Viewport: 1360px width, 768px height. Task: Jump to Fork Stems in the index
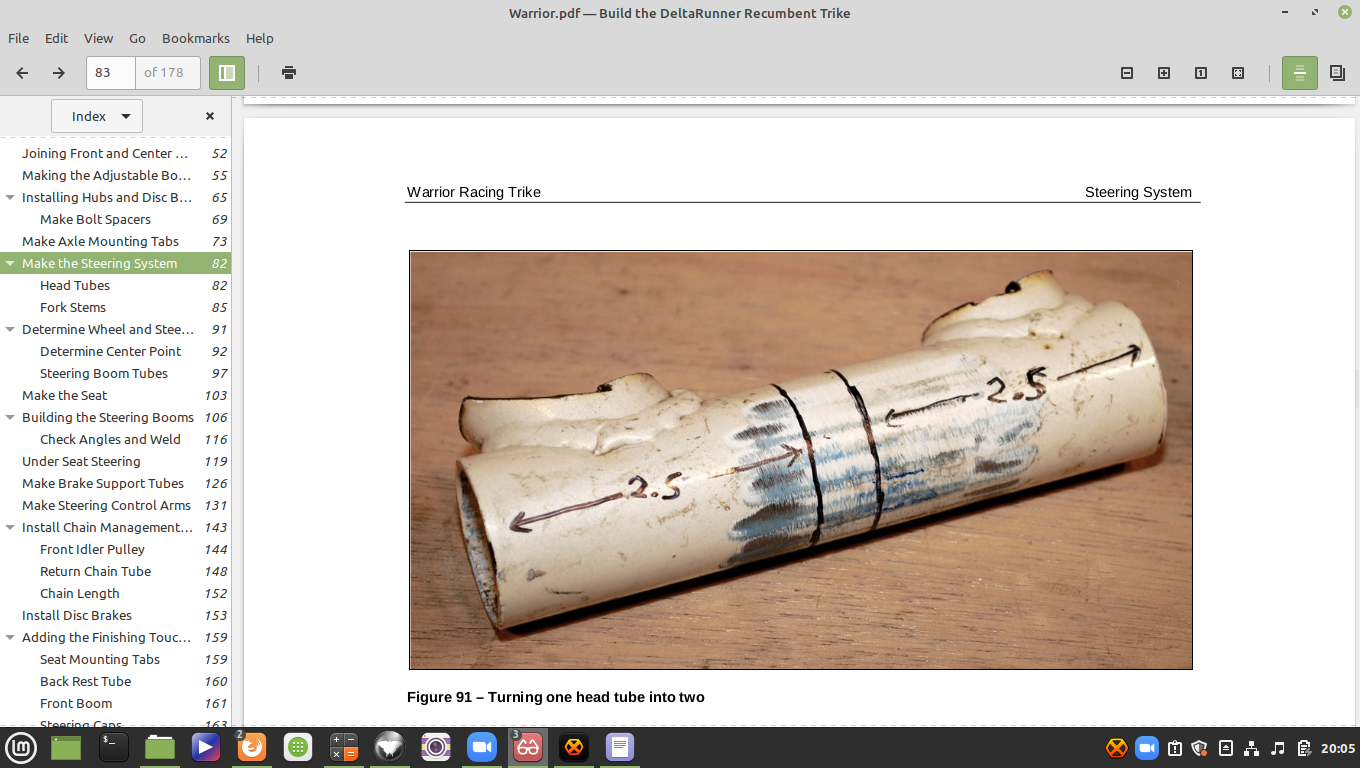[x=73, y=308]
